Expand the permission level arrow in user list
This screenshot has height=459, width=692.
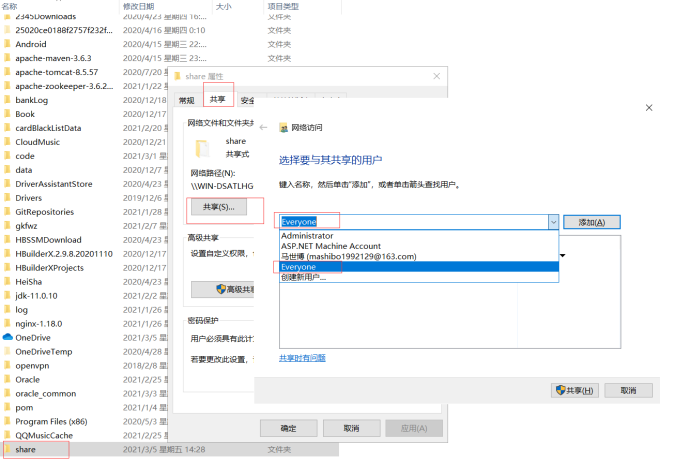(x=563, y=256)
